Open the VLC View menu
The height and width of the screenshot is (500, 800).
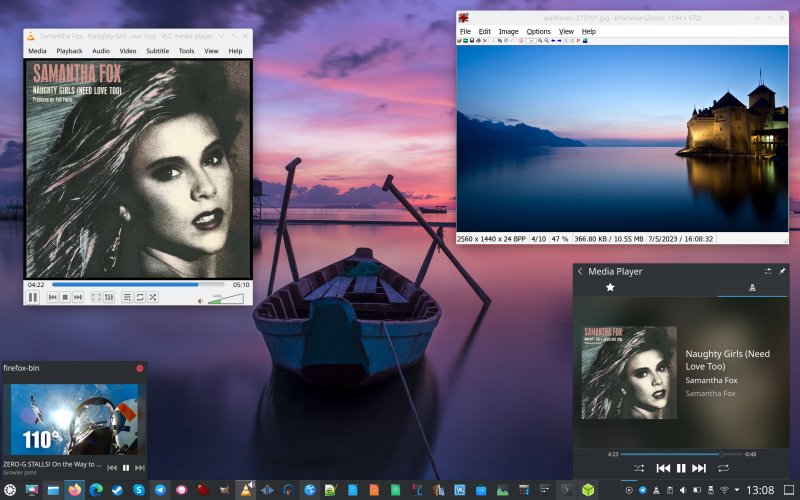coord(211,51)
